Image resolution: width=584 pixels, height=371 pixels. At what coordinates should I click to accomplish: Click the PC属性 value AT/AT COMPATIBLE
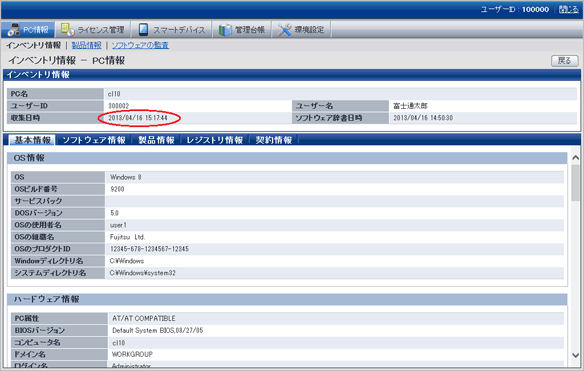point(144,318)
